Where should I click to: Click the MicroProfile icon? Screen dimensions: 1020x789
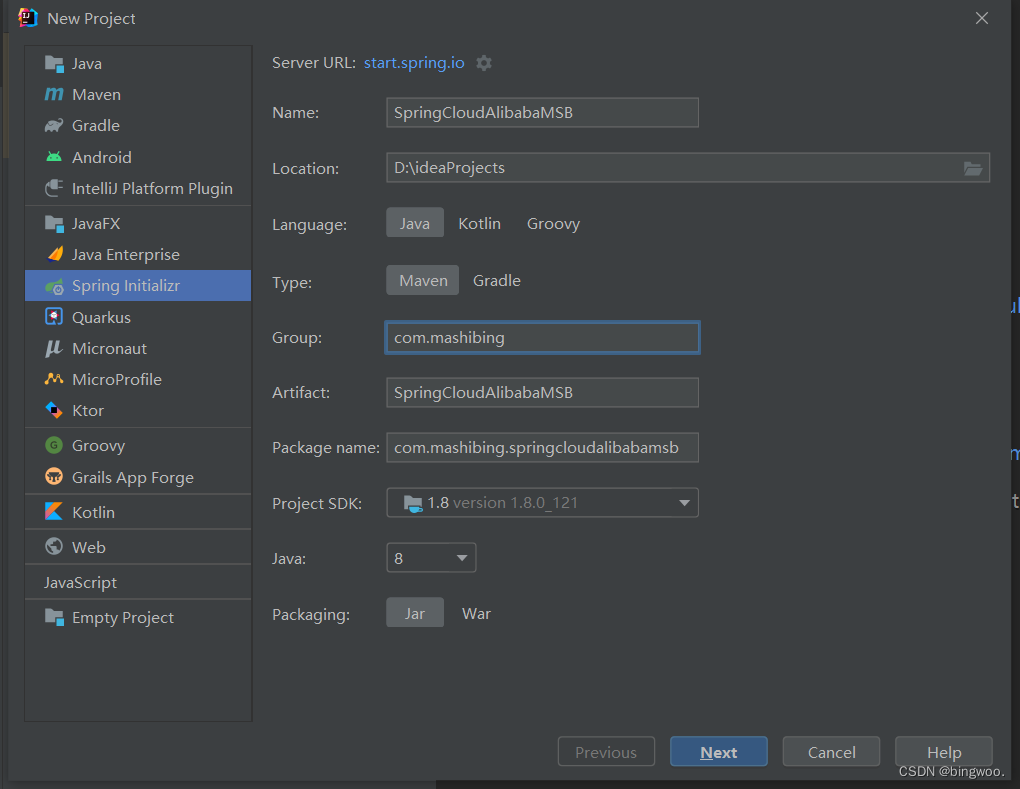click(54, 379)
